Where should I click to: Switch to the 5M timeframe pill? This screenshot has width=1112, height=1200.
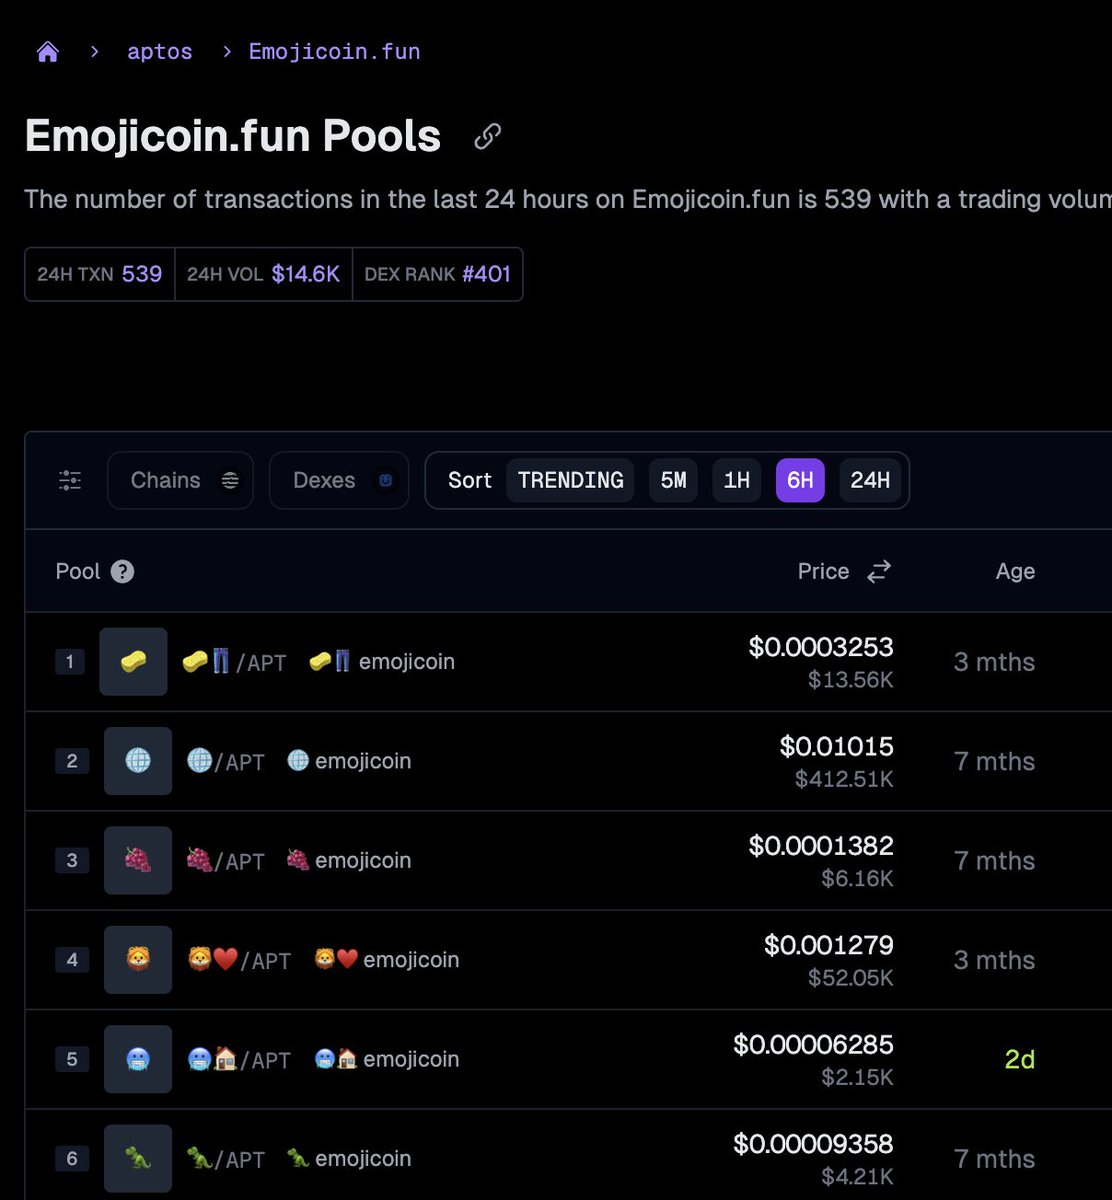pyautogui.click(x=673, y=480)
